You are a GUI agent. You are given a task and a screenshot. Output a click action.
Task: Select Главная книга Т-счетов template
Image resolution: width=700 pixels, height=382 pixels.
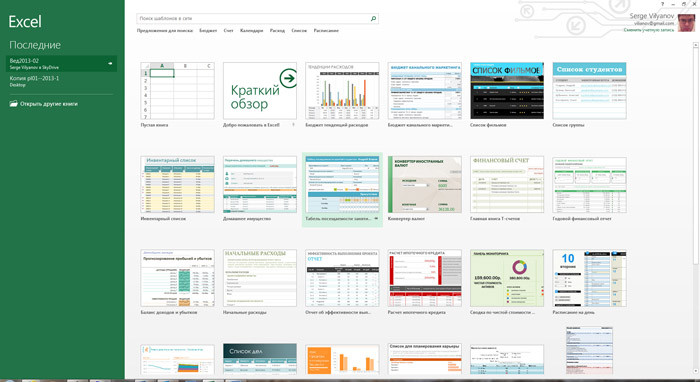tap(507, 184)
